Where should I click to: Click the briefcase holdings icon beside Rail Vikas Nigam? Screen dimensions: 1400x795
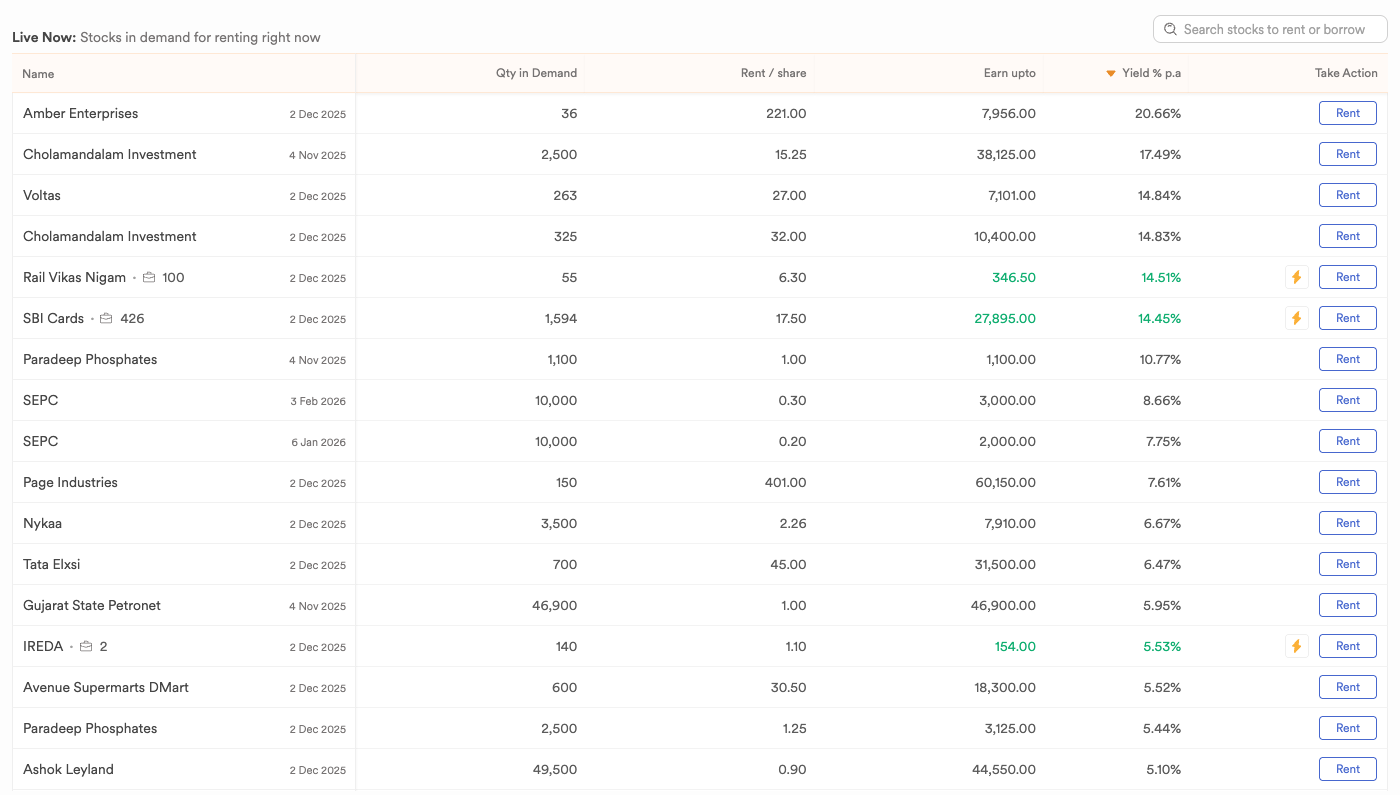(149, 278)
